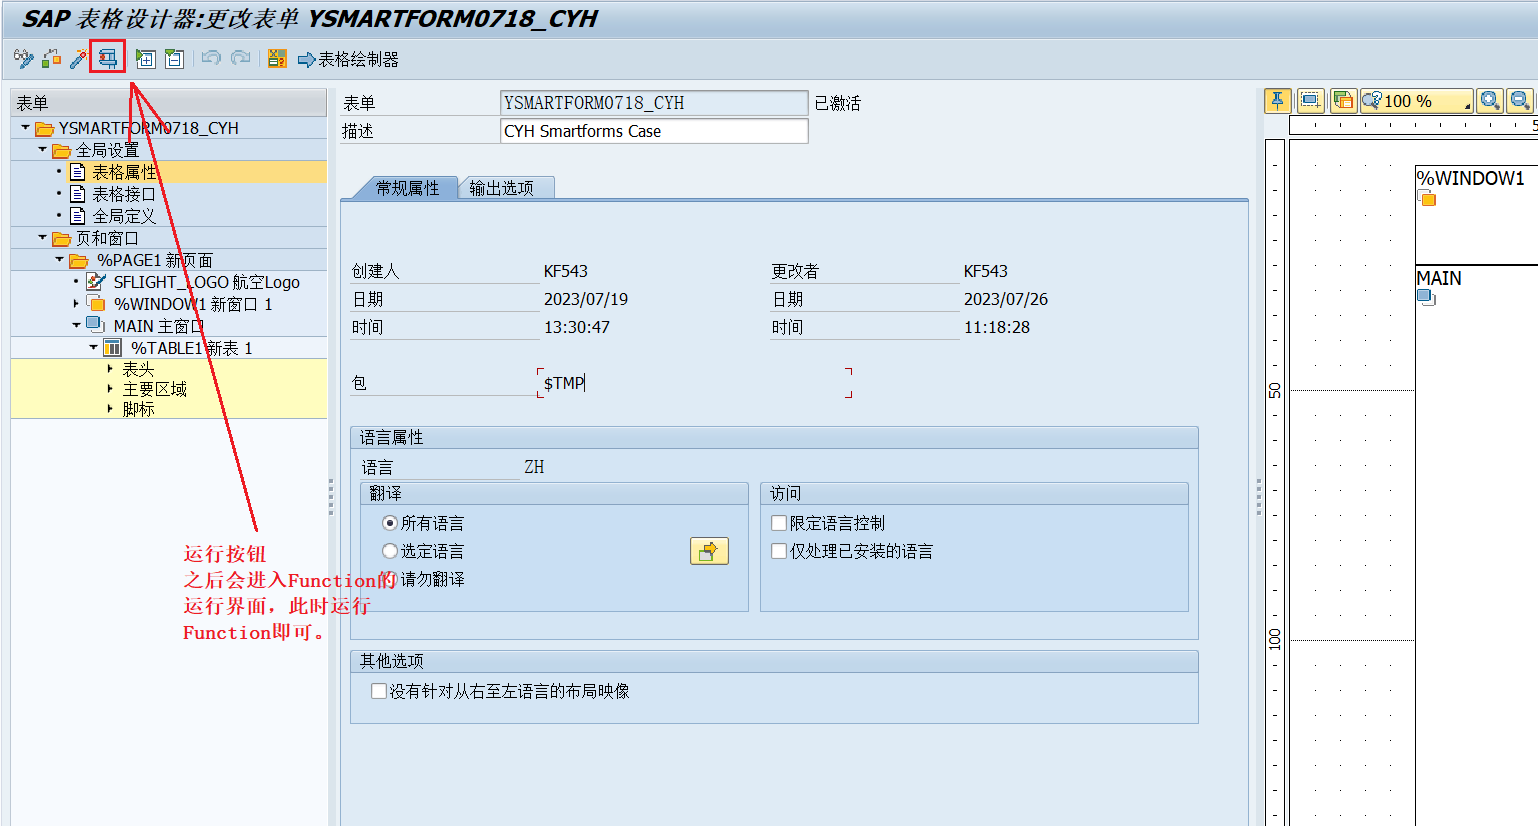
Task: Select the 选定语言 radio button
Action: [x=390, y=551]
